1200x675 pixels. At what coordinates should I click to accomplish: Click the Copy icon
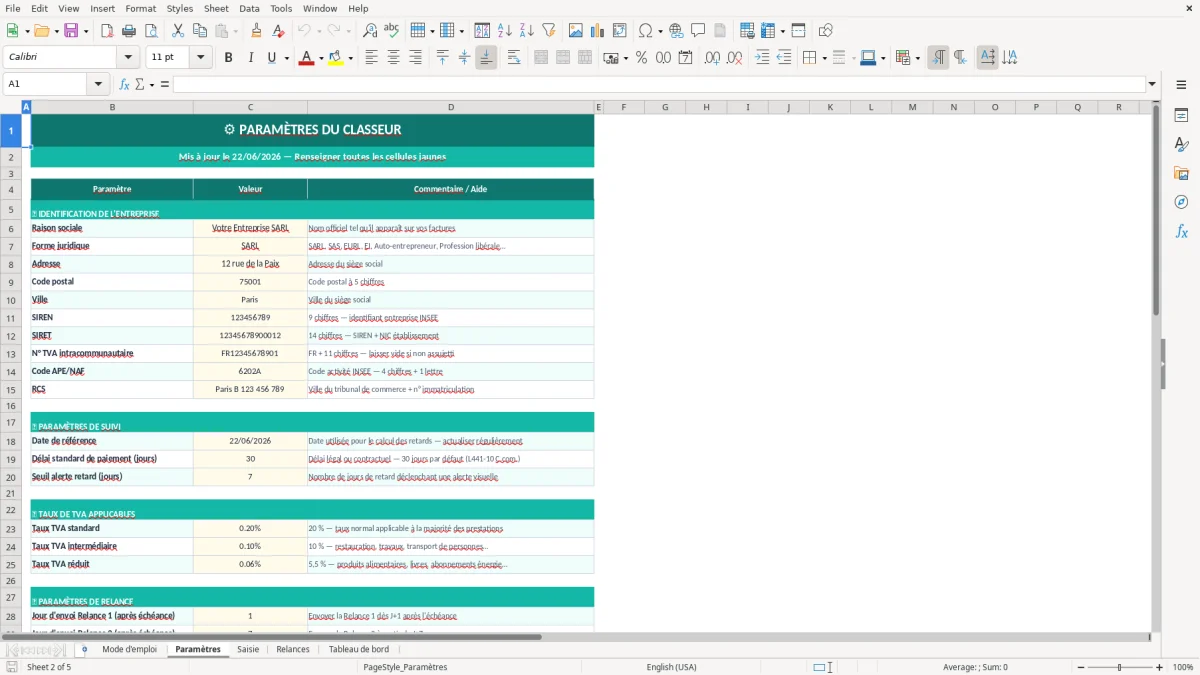point(200,31)
